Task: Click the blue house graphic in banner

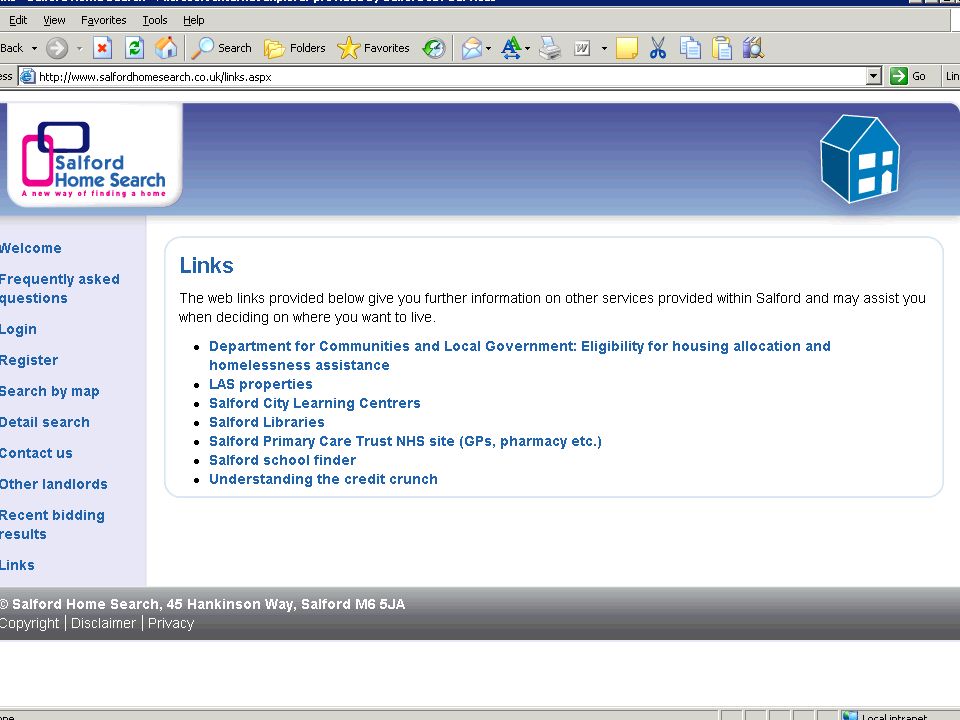Action: point(860,159)
